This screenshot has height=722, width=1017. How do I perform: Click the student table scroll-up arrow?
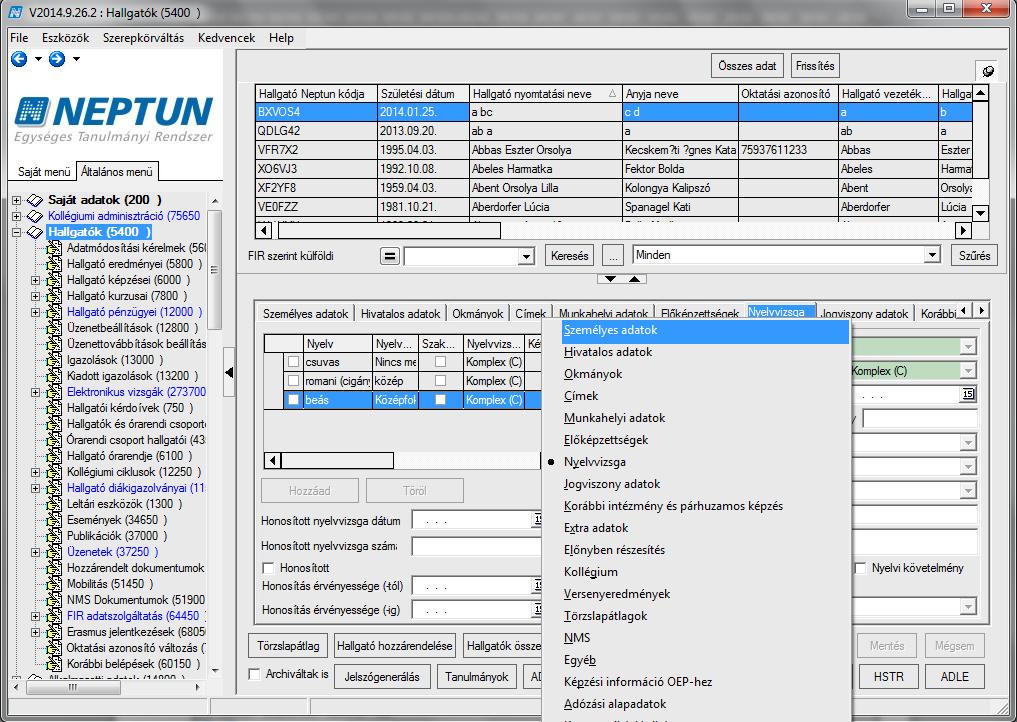coord(981,93)
